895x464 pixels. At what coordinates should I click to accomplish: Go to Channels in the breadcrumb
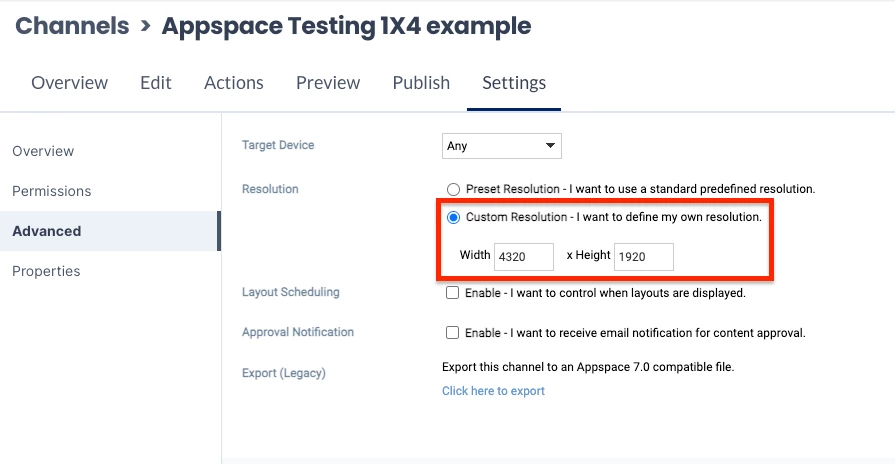(72, 26)
